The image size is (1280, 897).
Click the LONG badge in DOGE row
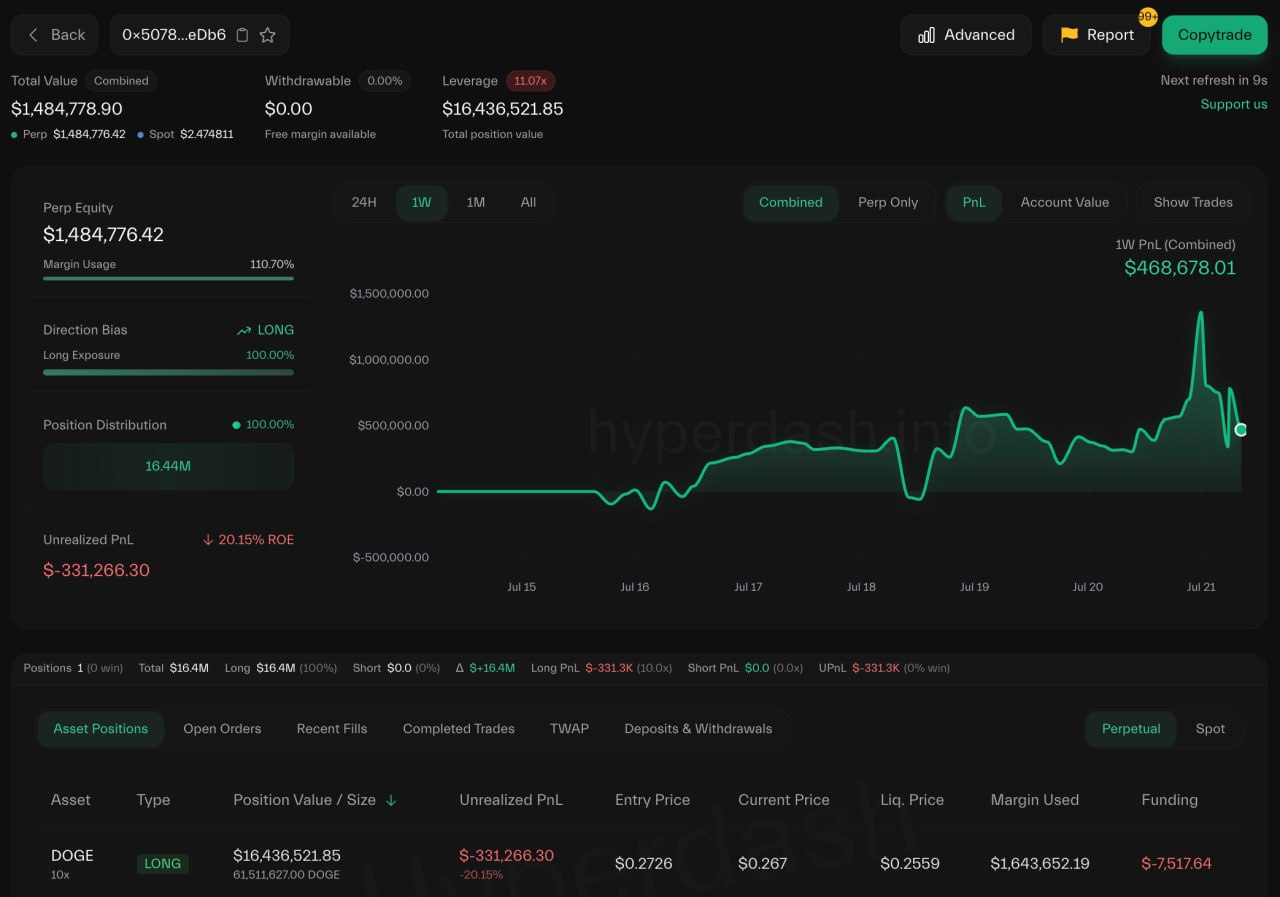tap(162, 863)
